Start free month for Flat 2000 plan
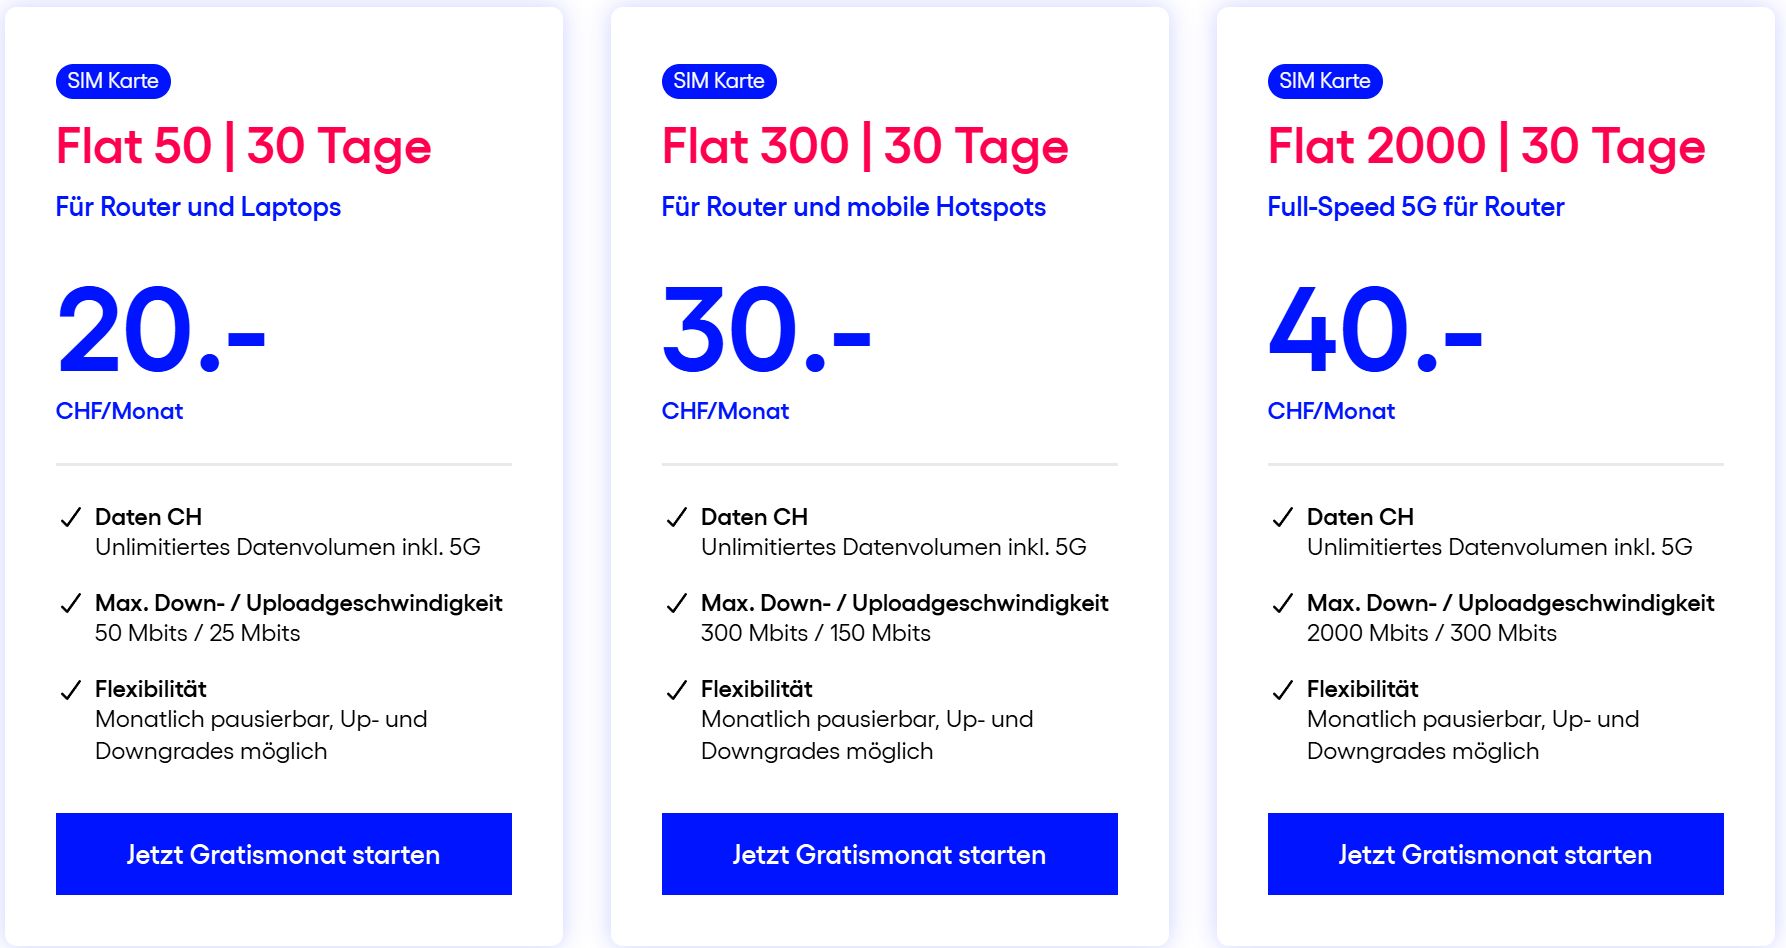 [1496, 854]
